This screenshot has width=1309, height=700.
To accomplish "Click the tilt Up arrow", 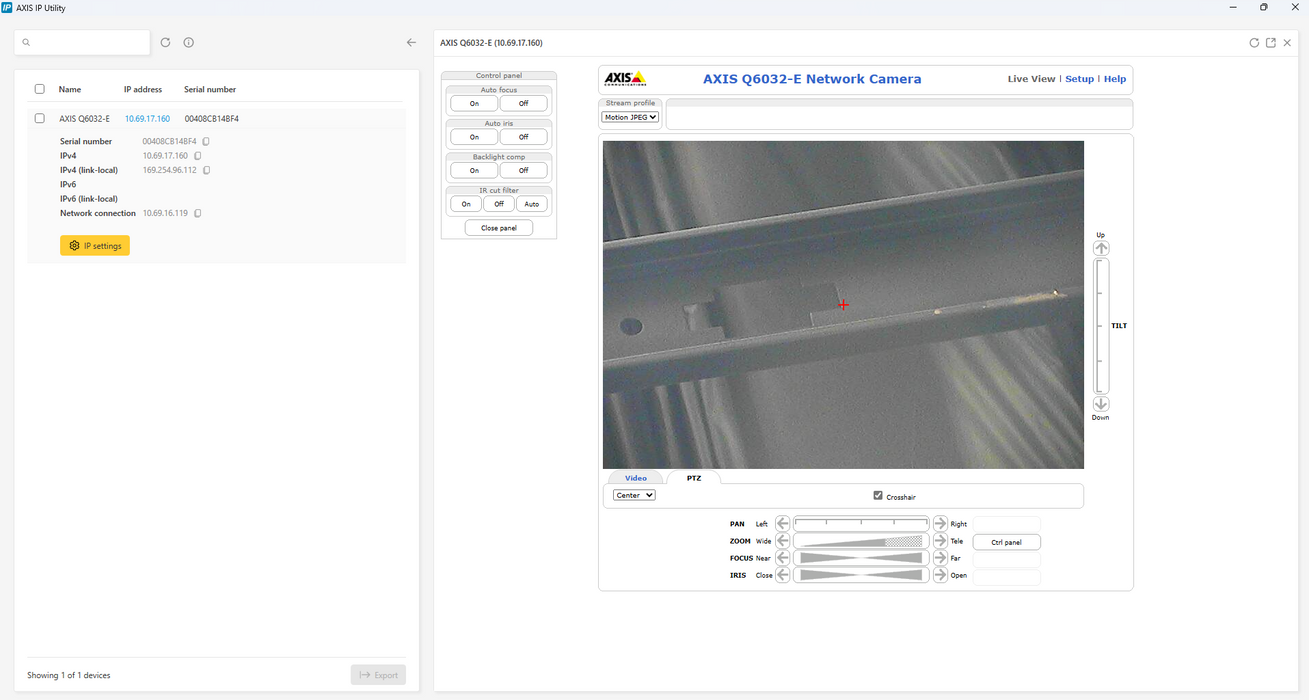I will pyautogui.click(x=1101, y=248).
